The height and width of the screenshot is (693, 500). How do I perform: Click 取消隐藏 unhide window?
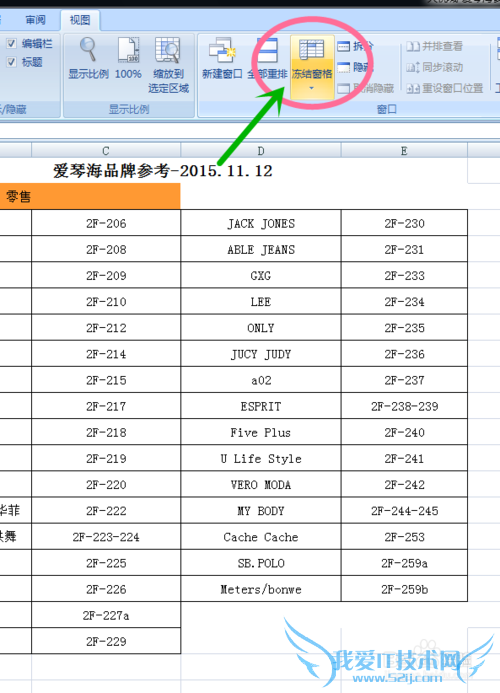[365, 88]
